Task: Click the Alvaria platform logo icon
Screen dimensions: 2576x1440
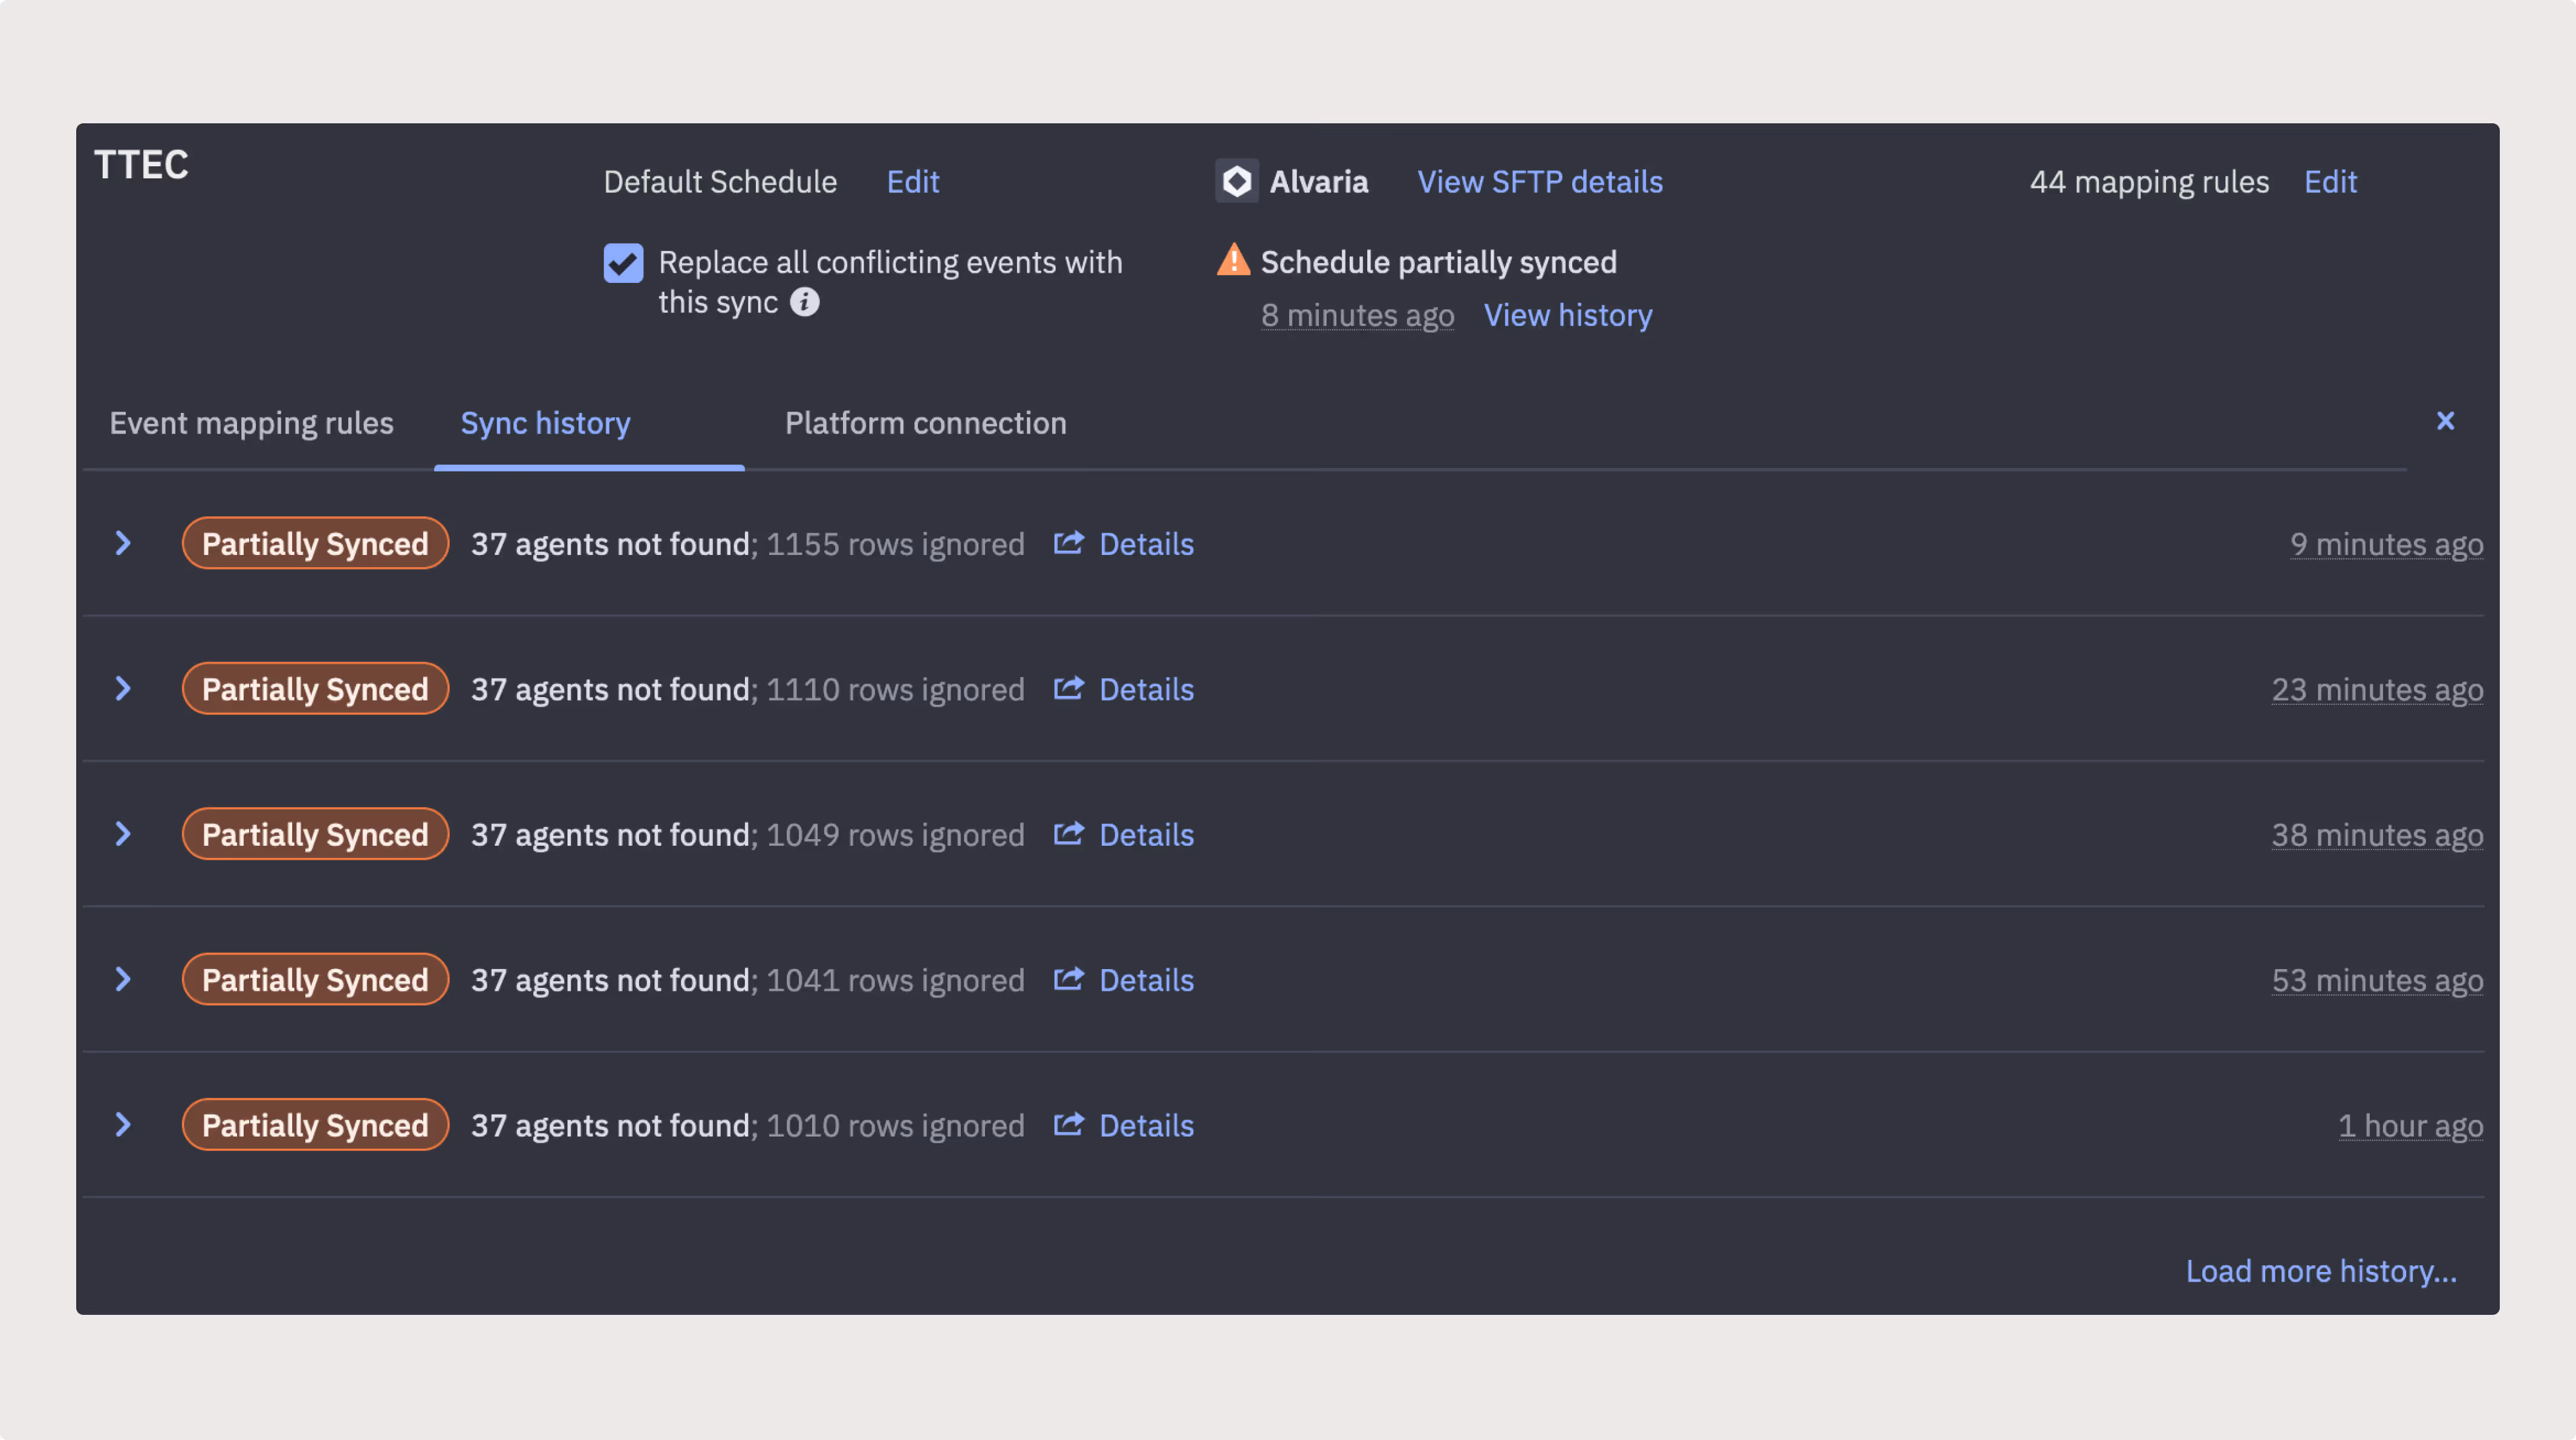Action: (x=1236, y=181)
